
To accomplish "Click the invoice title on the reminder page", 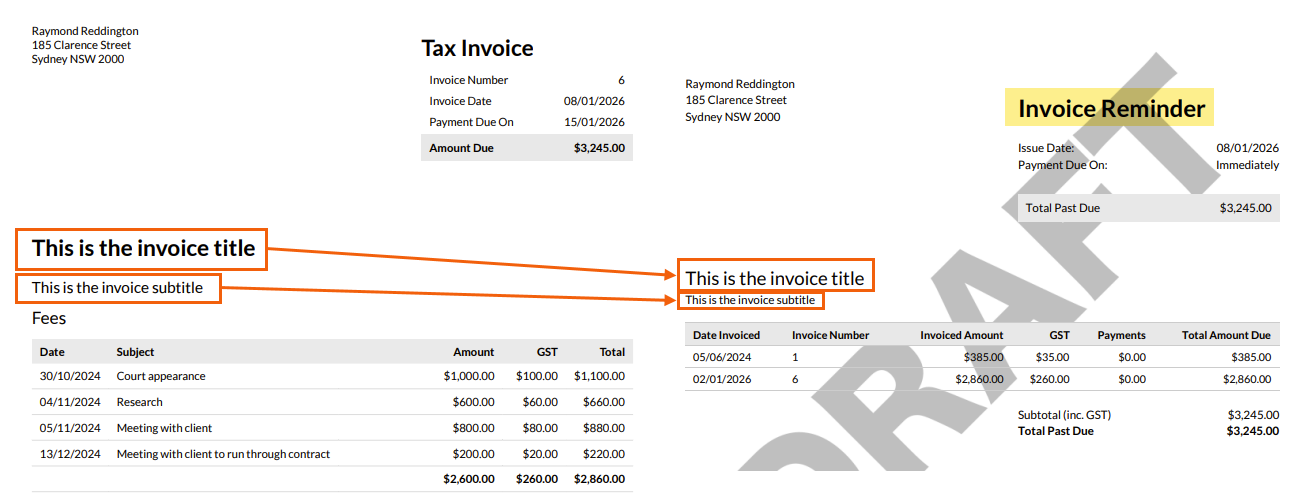I will 774,278.
